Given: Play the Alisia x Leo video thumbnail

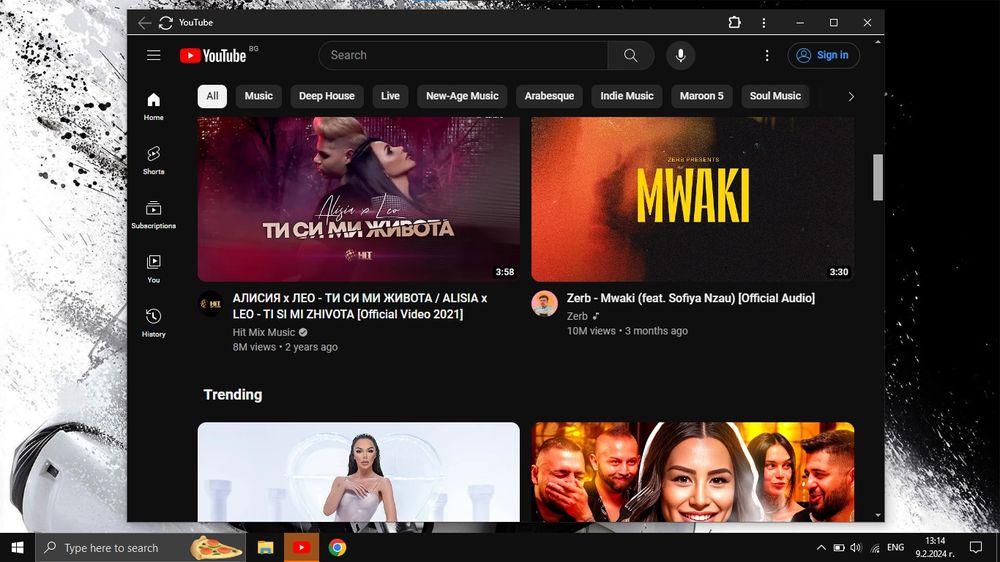Looking at the screenshot, I should tap(358, 198).
